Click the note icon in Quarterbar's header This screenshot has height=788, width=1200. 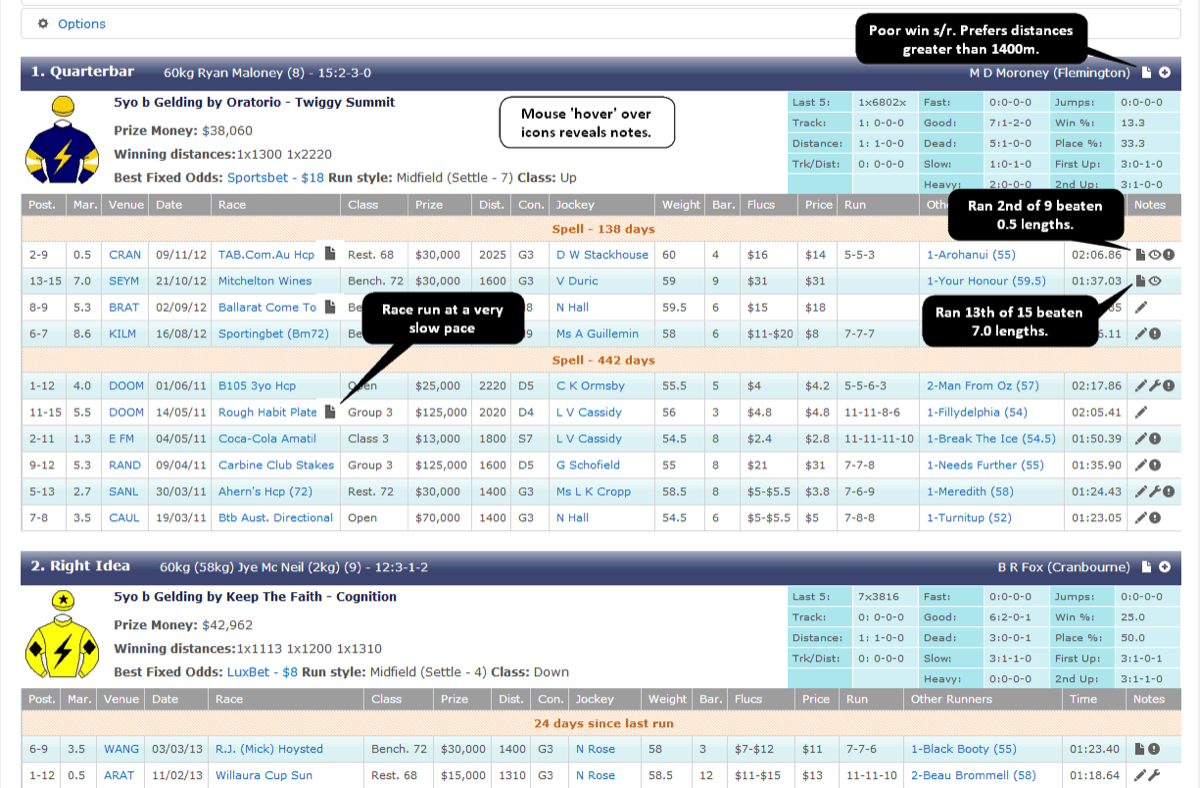[x=1147, y=72]
